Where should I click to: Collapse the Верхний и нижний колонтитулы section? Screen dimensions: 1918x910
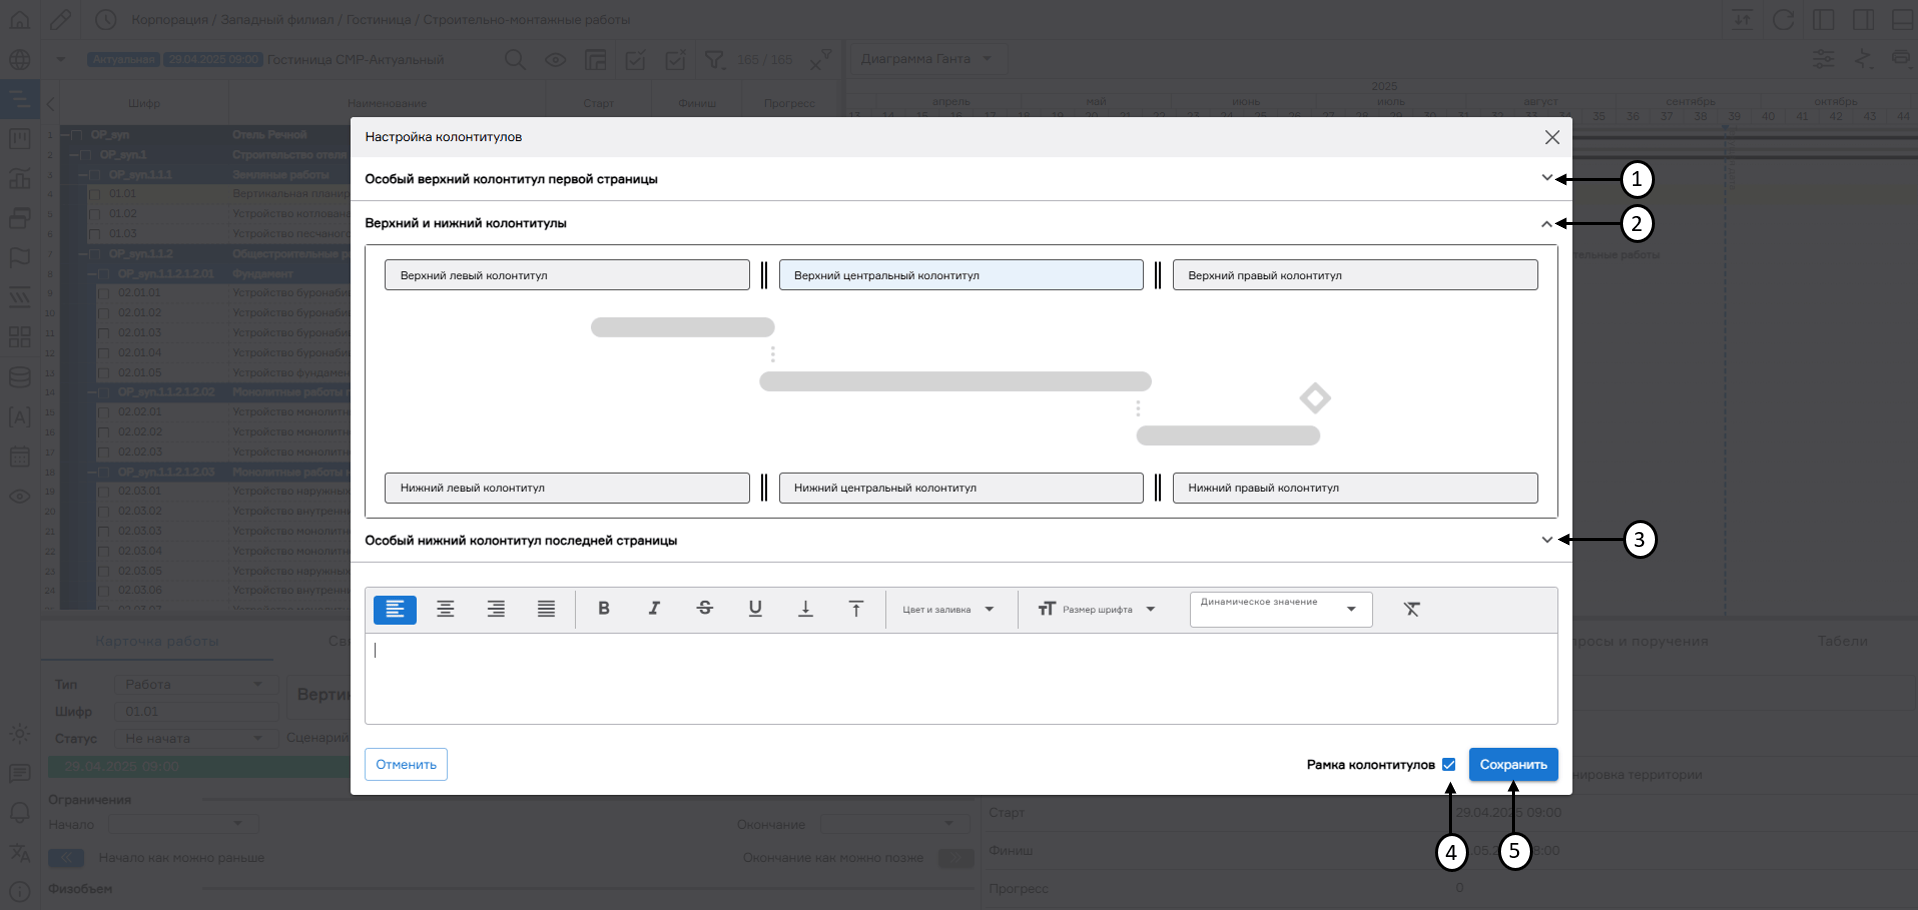point(1548,223)
